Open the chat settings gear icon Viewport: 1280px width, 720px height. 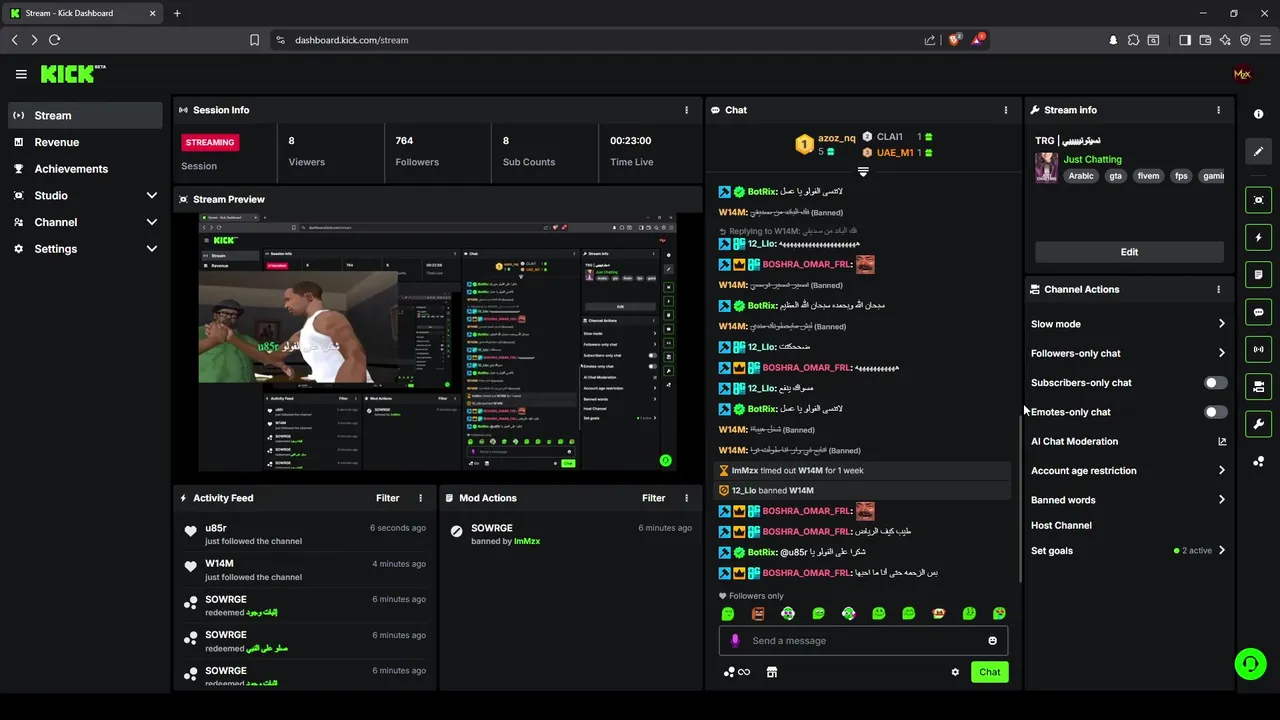tap(955, 672)
